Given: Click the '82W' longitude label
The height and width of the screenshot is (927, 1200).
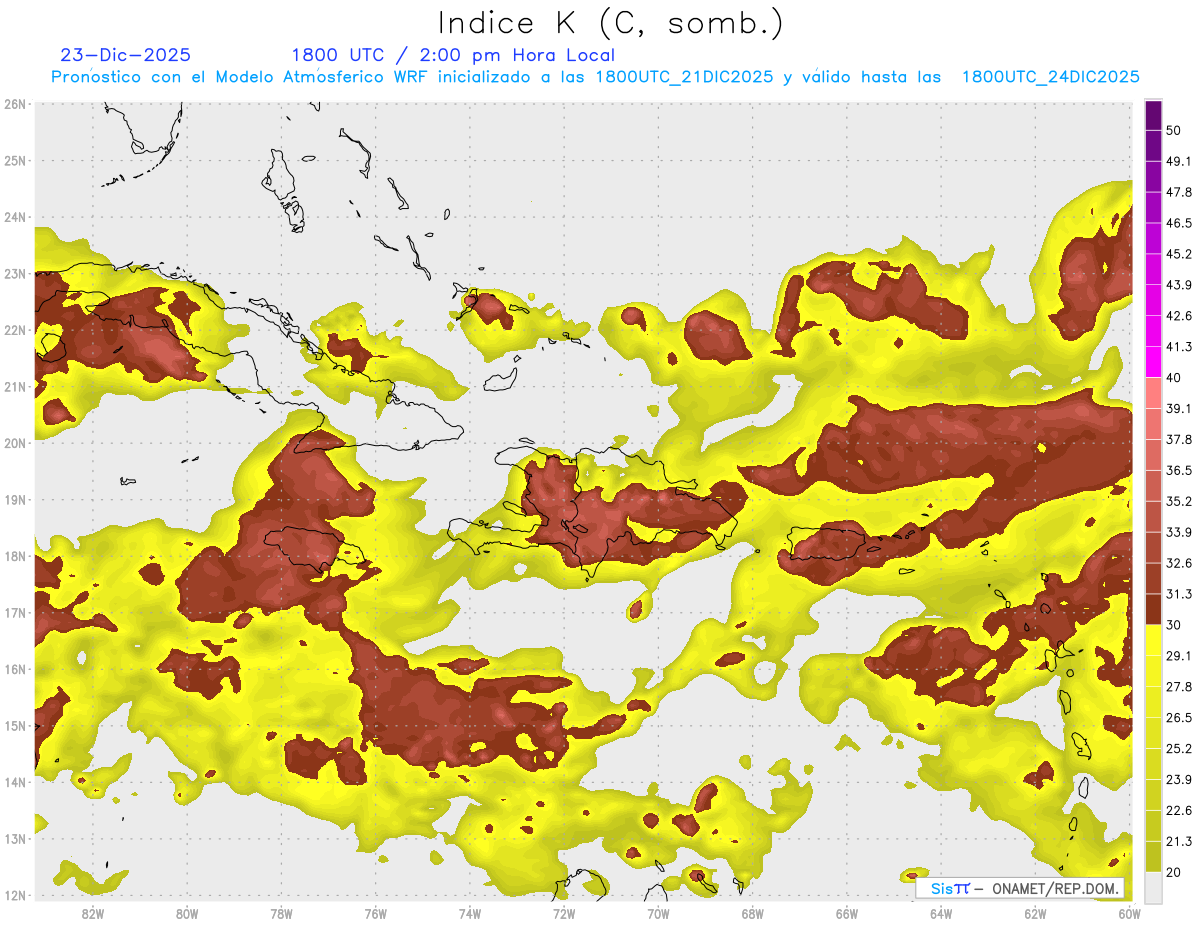Looking at the screenshot, I should (93, 913).
